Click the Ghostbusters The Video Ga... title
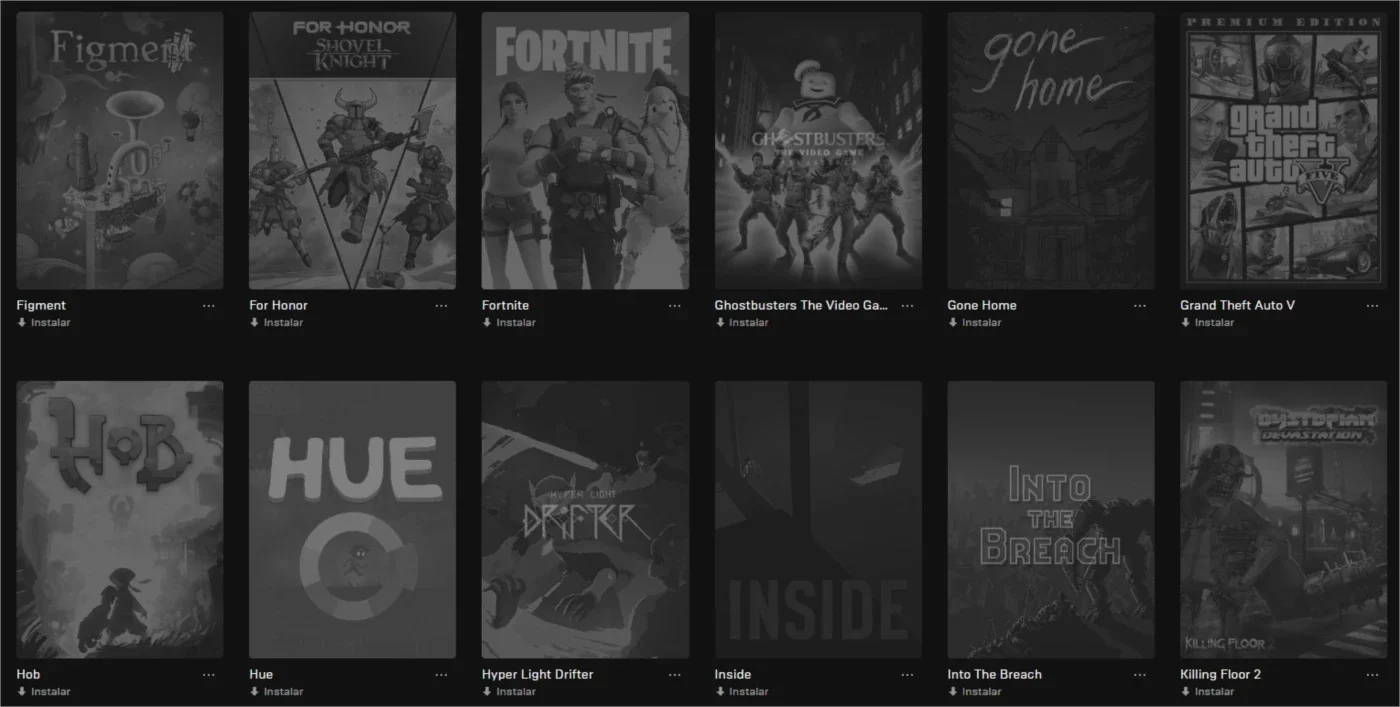The image size is (1400, 707). point(801,306)
